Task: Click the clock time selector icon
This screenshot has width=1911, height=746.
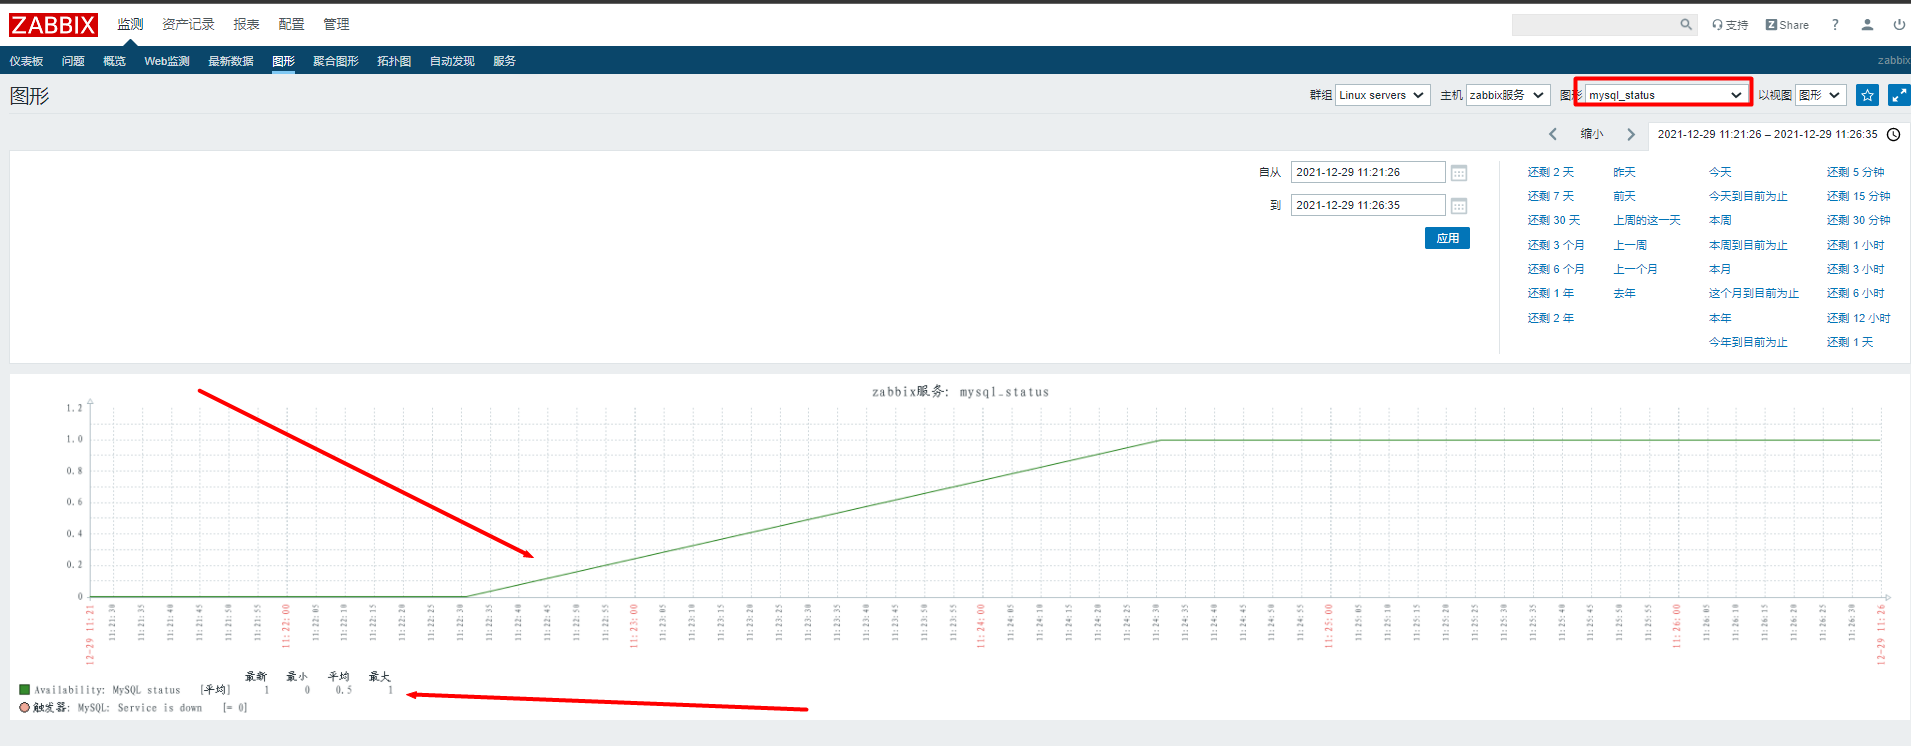Action: point(1893,134)
